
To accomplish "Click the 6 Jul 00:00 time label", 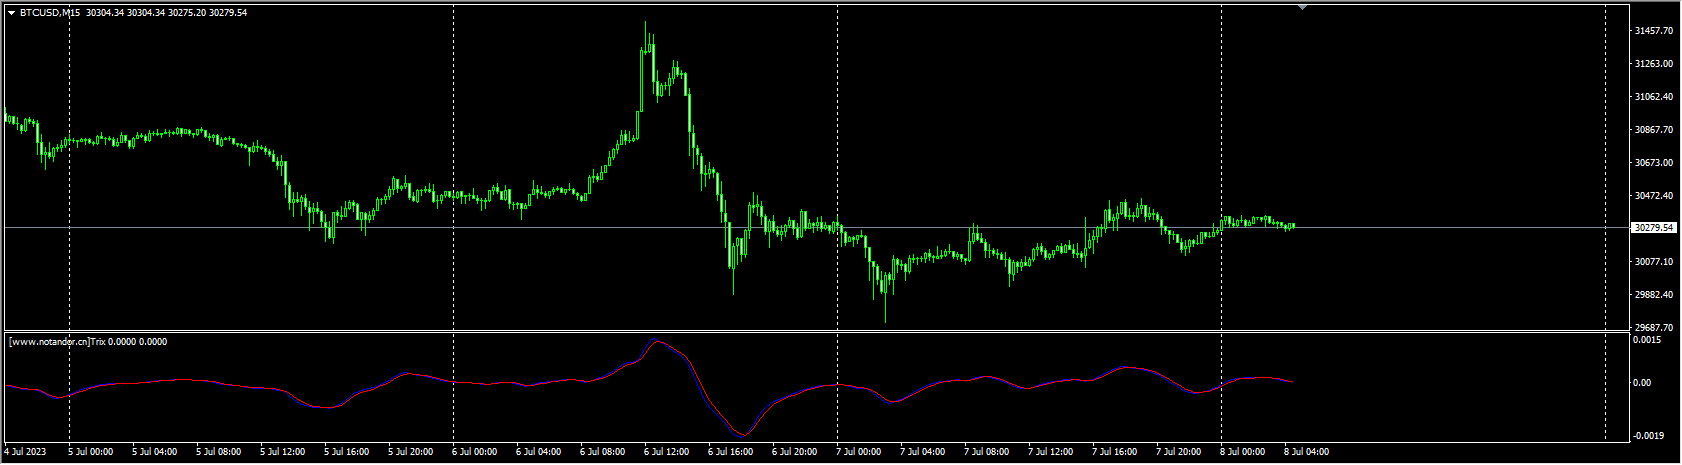I will 475,452.
